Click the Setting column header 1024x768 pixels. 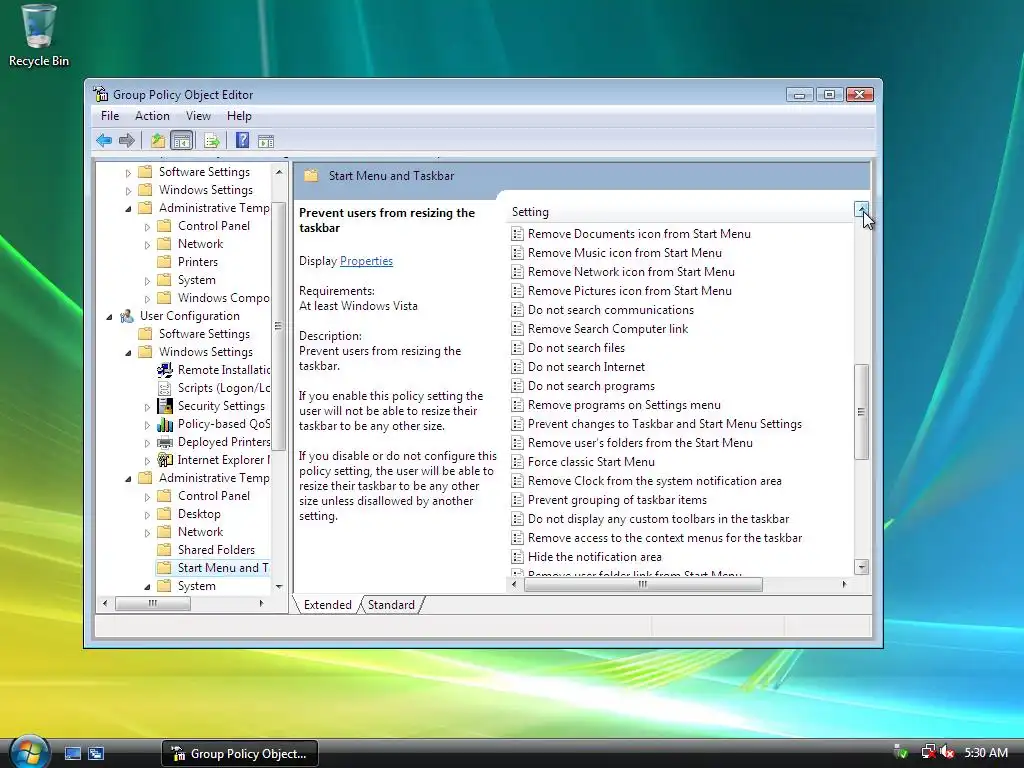(x=679, y=212)
